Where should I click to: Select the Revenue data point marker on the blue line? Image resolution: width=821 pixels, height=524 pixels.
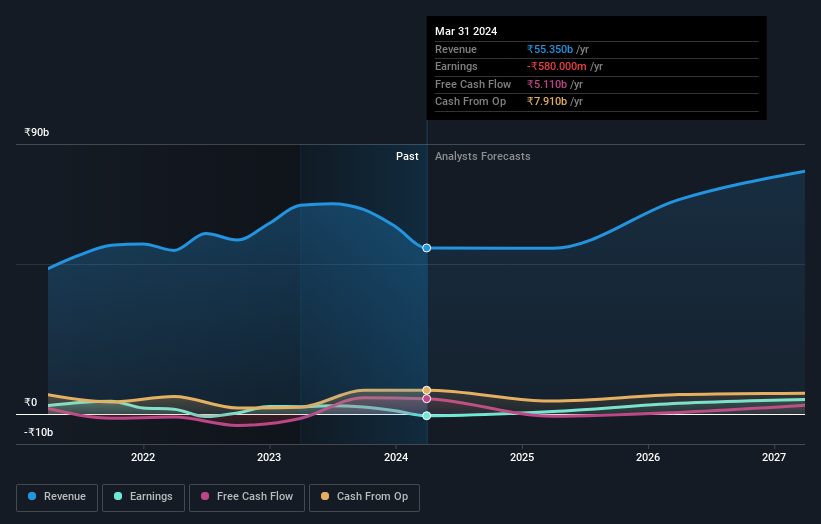coord(427,248)
